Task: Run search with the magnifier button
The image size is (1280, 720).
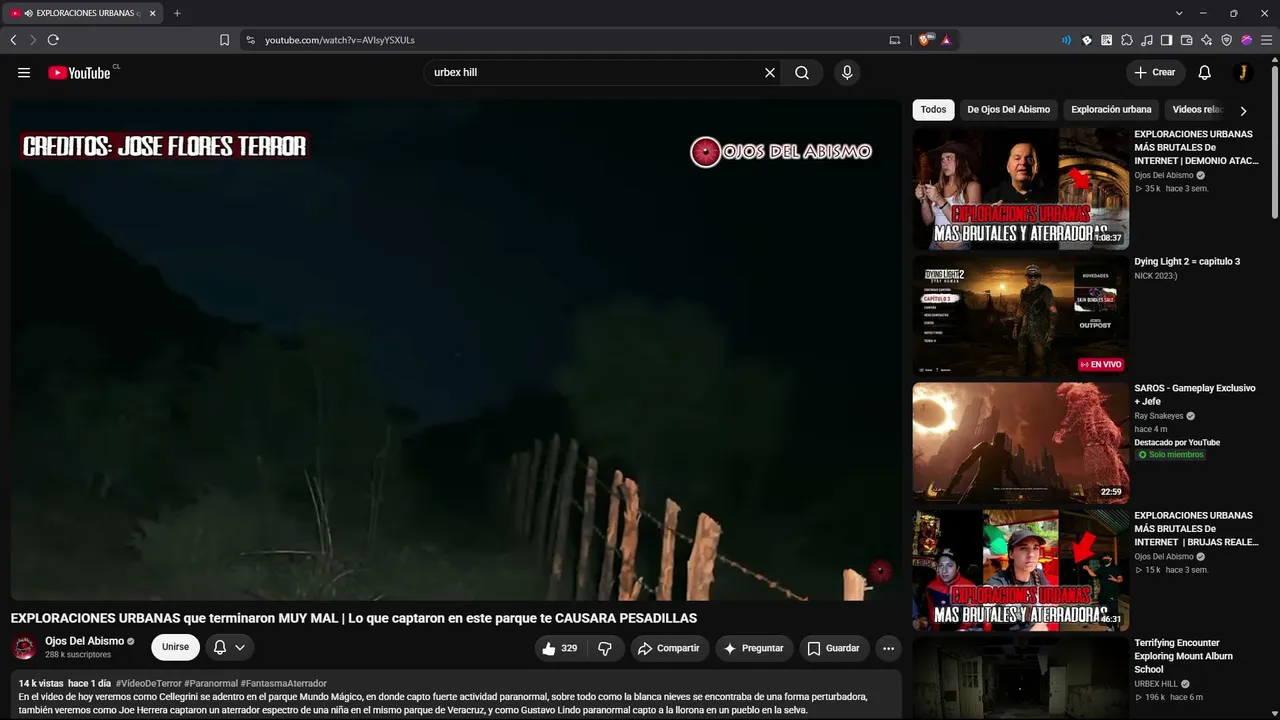Action: click(802, 73)
